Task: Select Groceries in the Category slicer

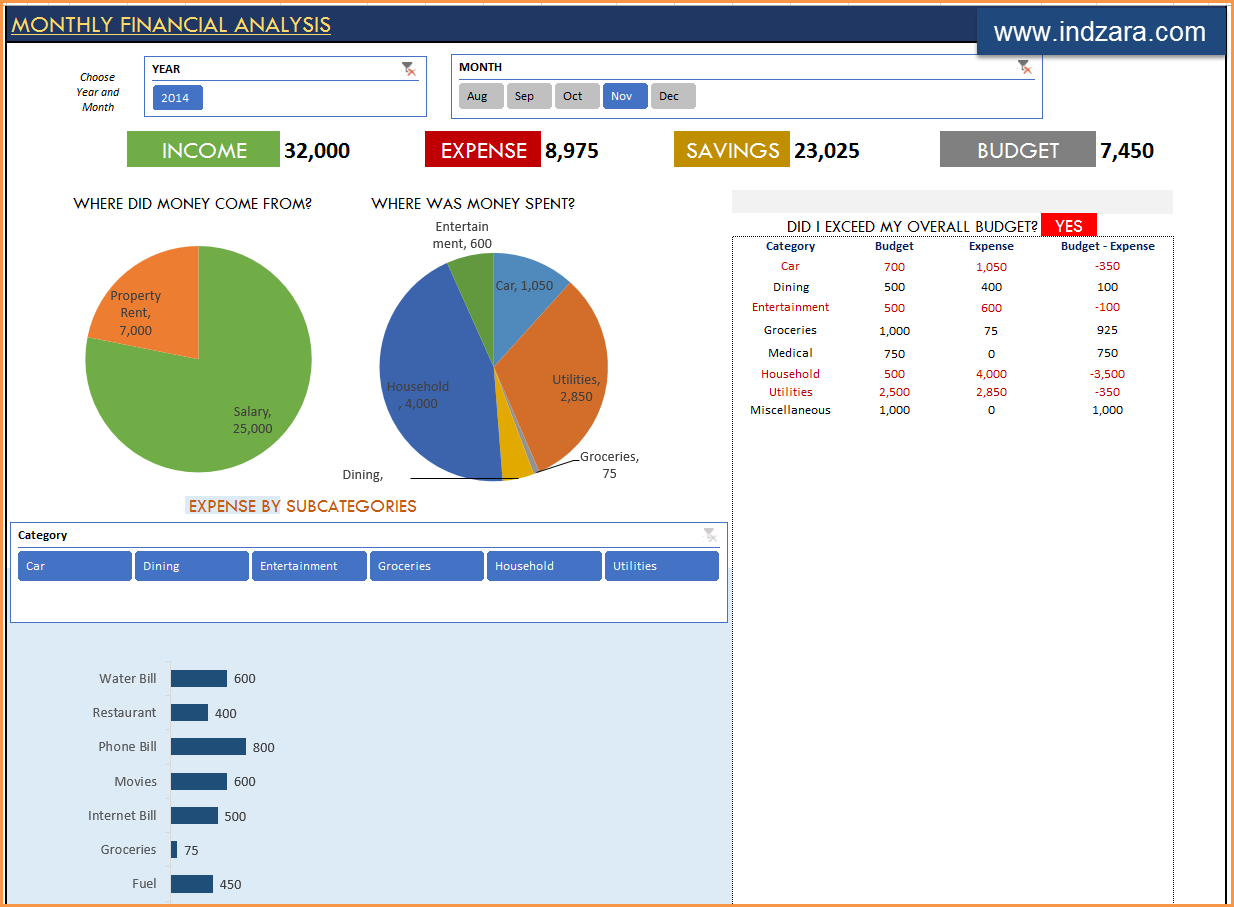Action: 426,565
